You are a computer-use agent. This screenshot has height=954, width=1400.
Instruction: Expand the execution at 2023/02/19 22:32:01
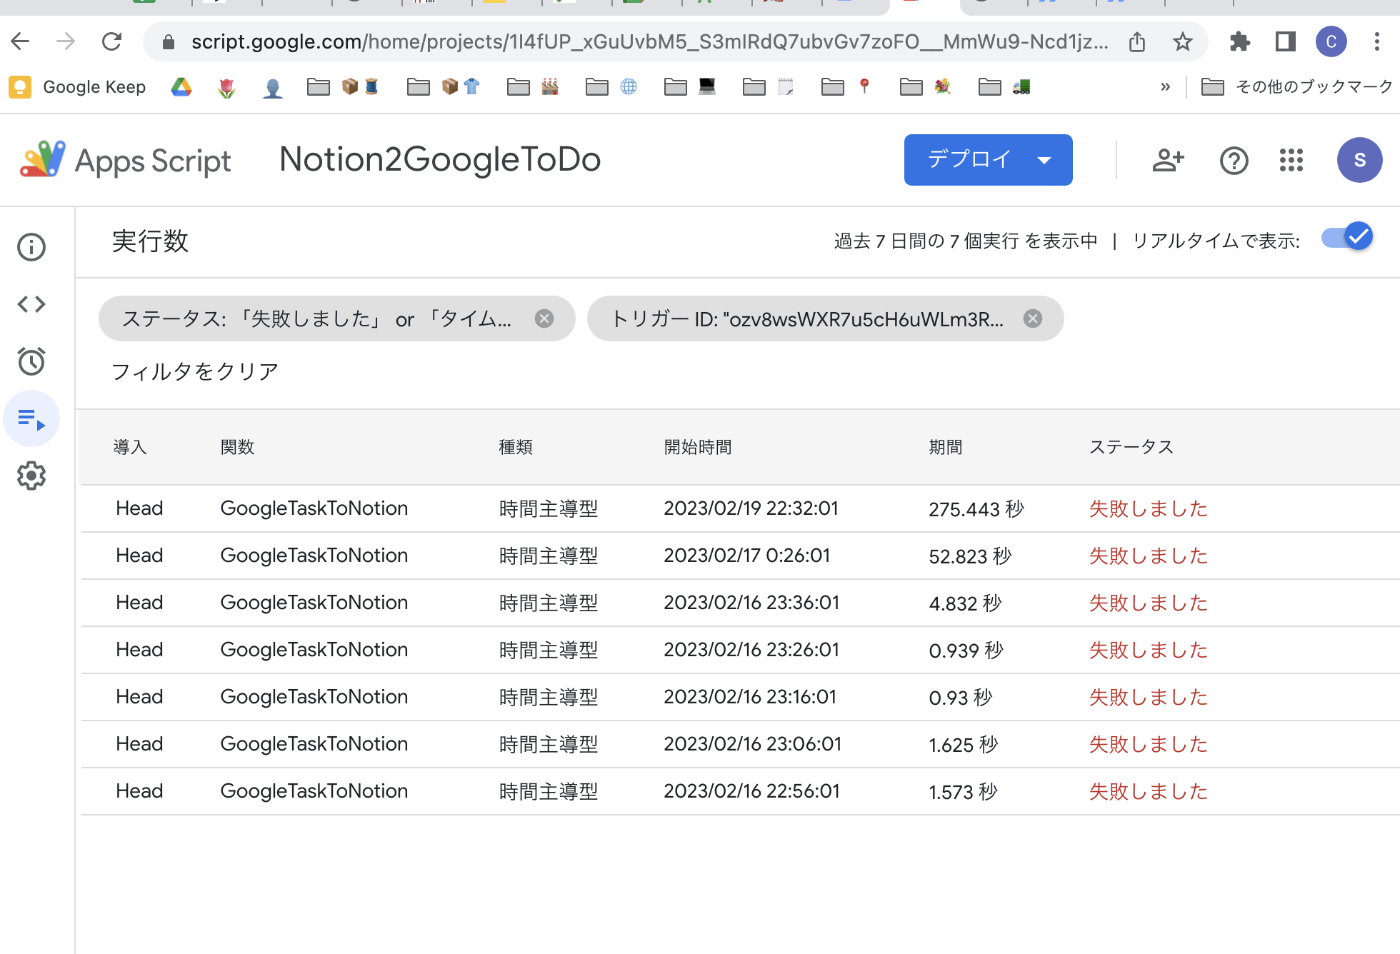(x=740, y=509)
